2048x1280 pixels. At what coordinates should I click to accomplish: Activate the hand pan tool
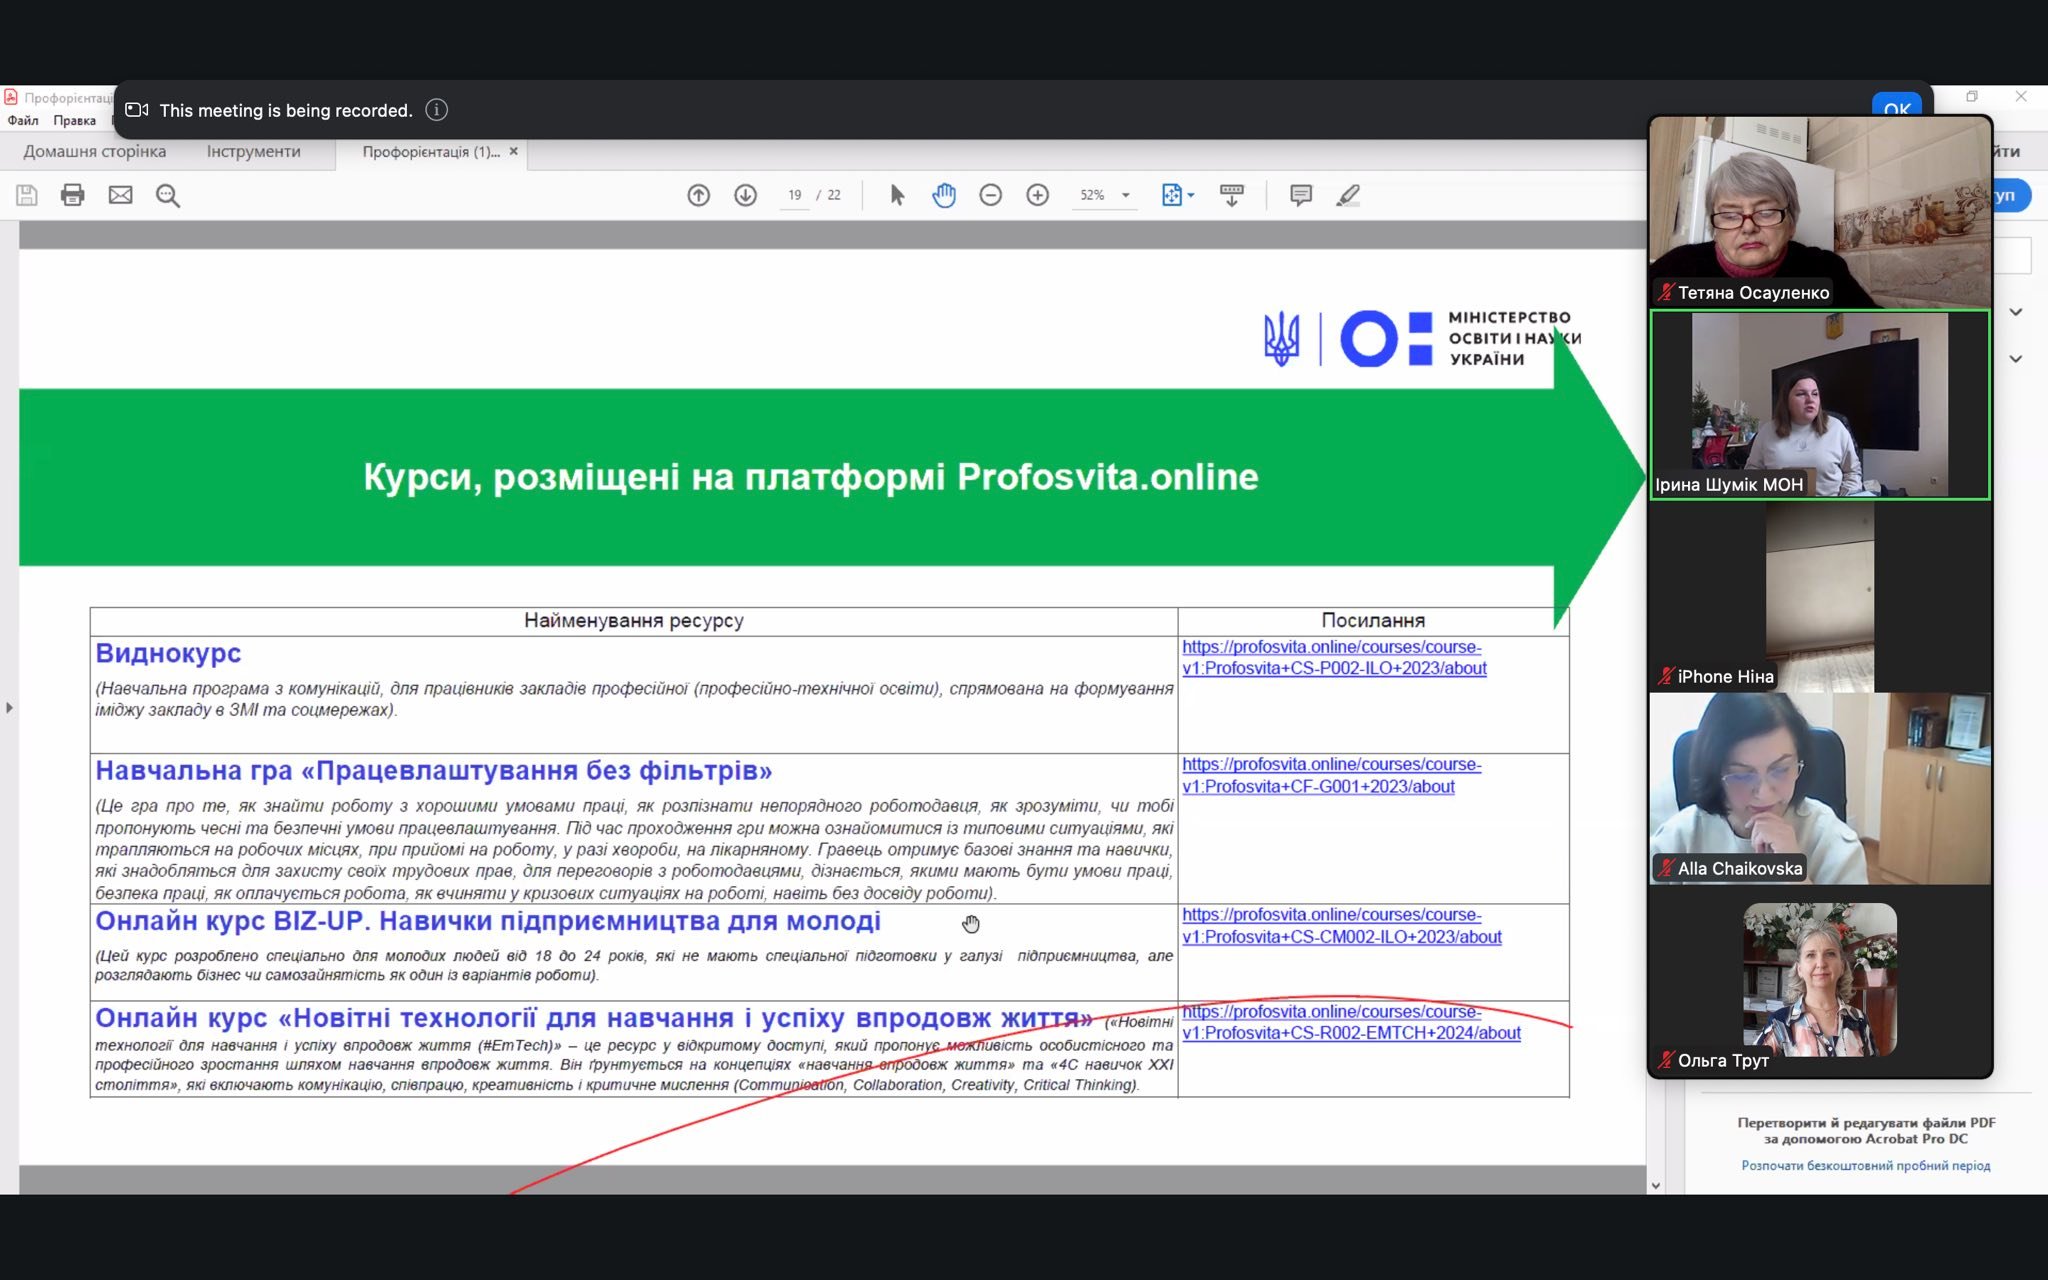click(944, 195)
